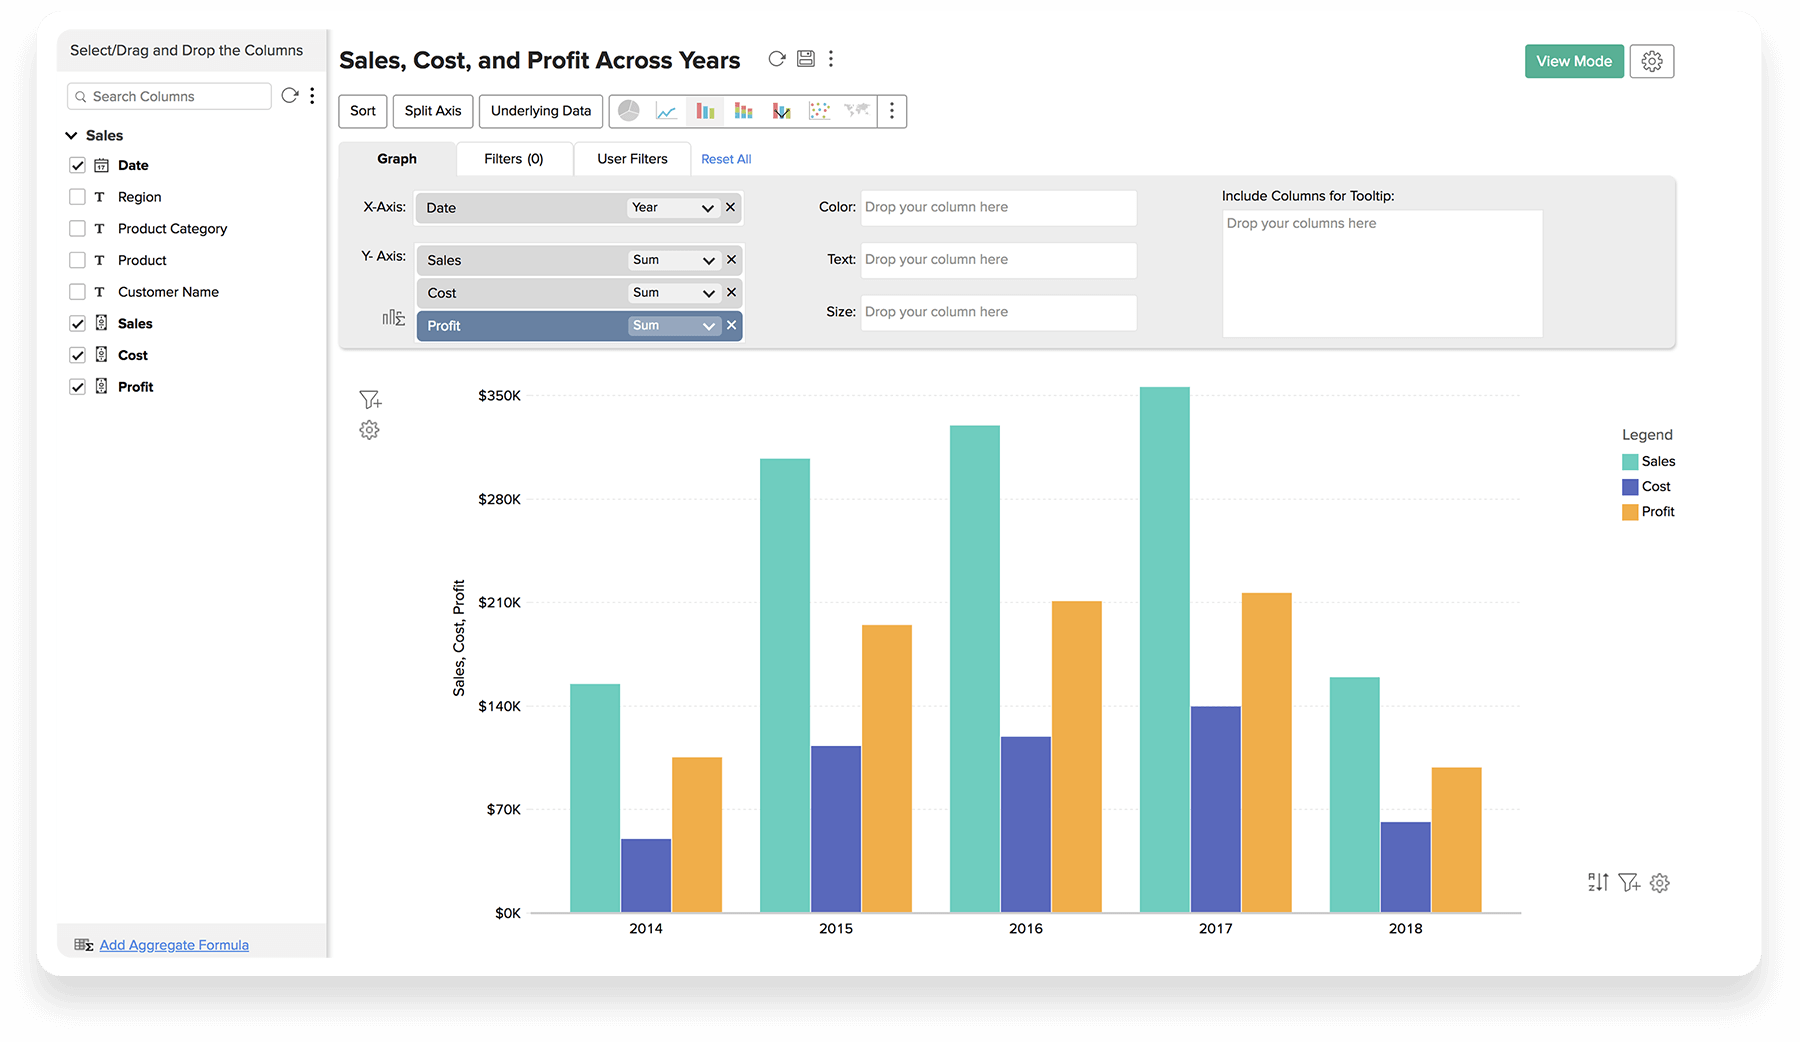Screen dimensions: 1800x1042
Task: Switch to the line chart type
Action: pos(666,111)
